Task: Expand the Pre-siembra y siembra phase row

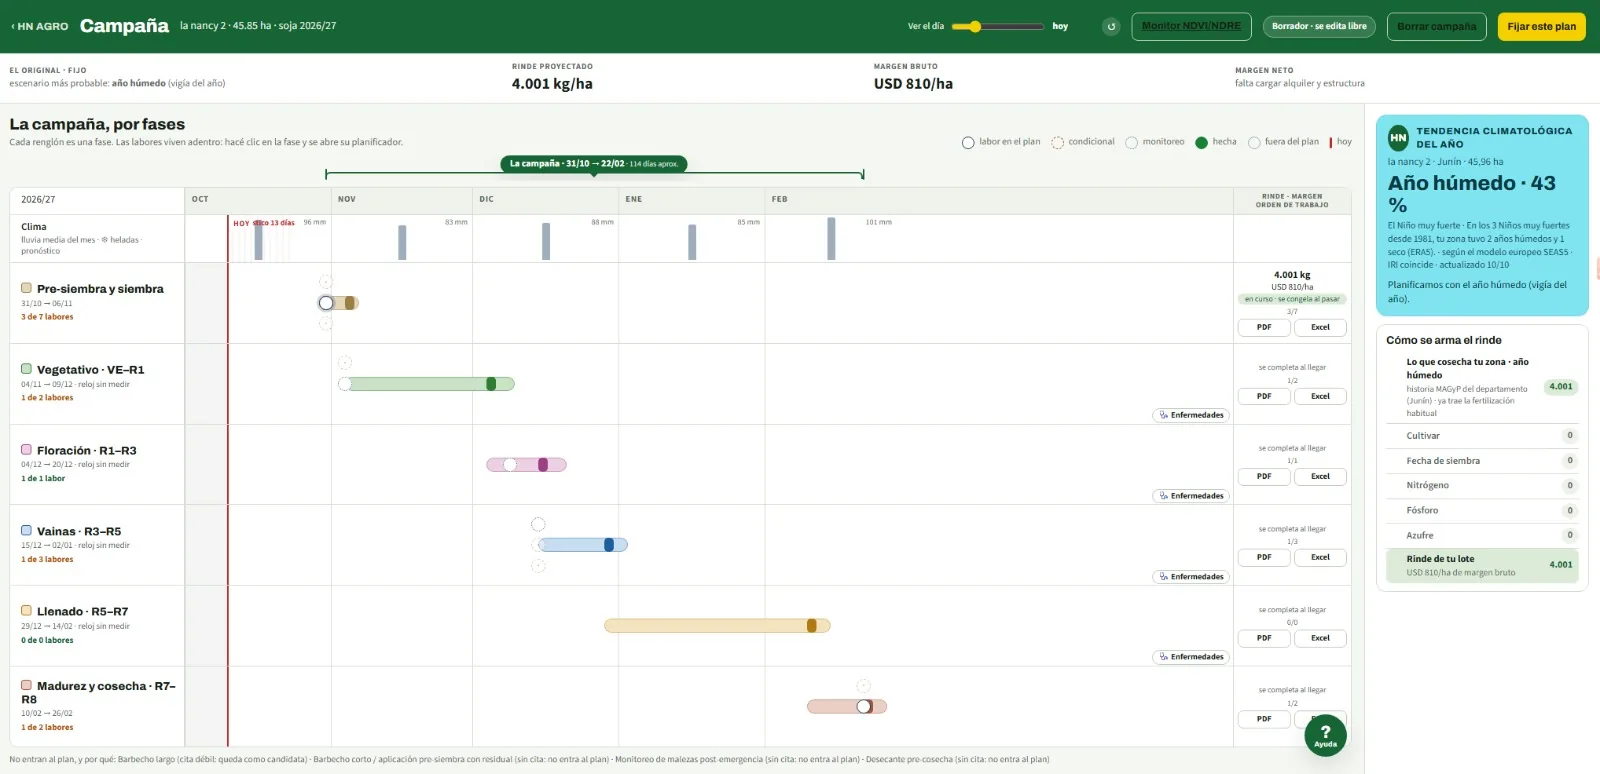Action: [97, 302]
